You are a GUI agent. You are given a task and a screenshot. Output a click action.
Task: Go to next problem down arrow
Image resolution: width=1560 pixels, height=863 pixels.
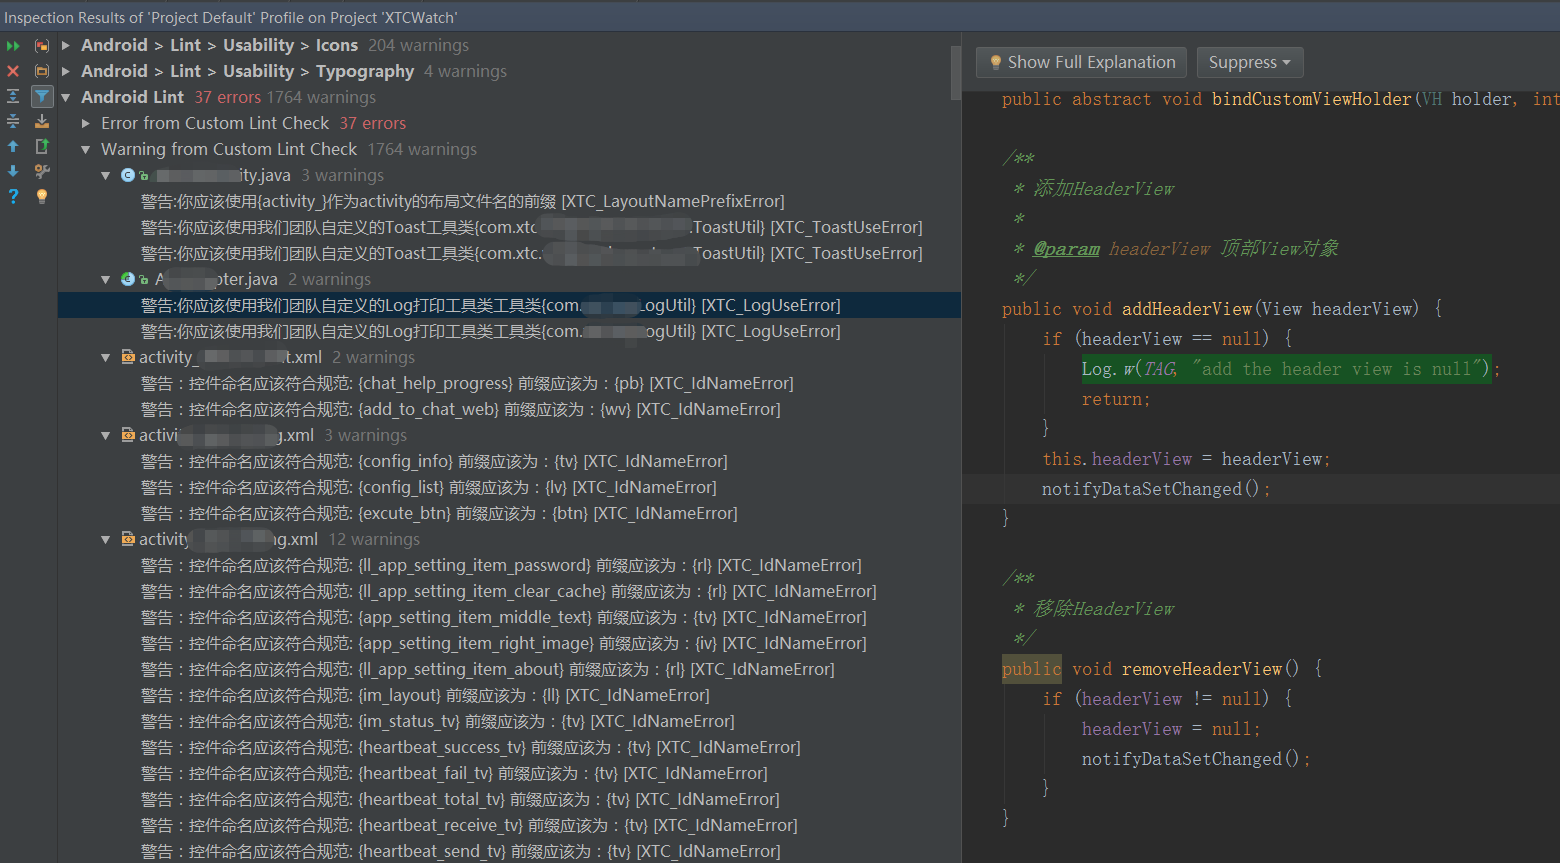[13, 171]
